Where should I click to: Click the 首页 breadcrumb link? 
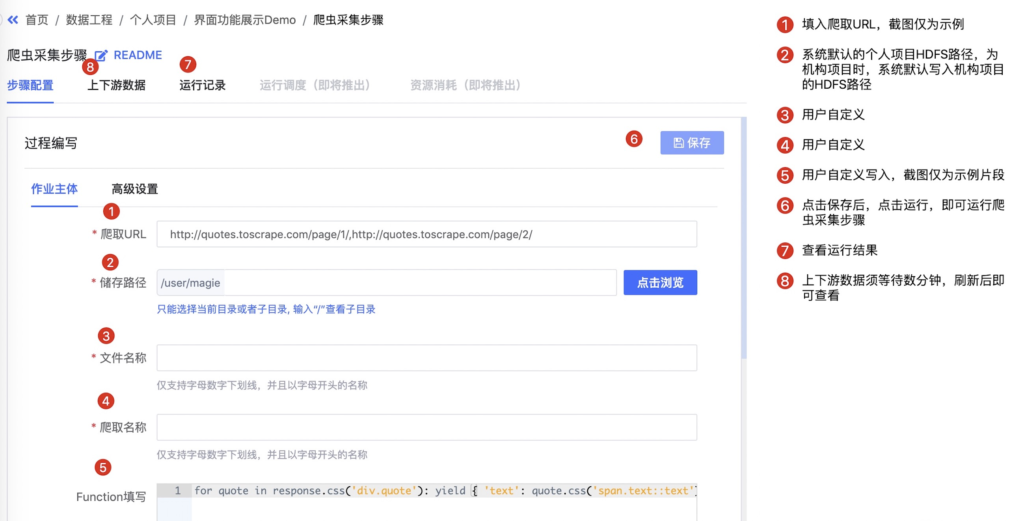coord(36,20)
